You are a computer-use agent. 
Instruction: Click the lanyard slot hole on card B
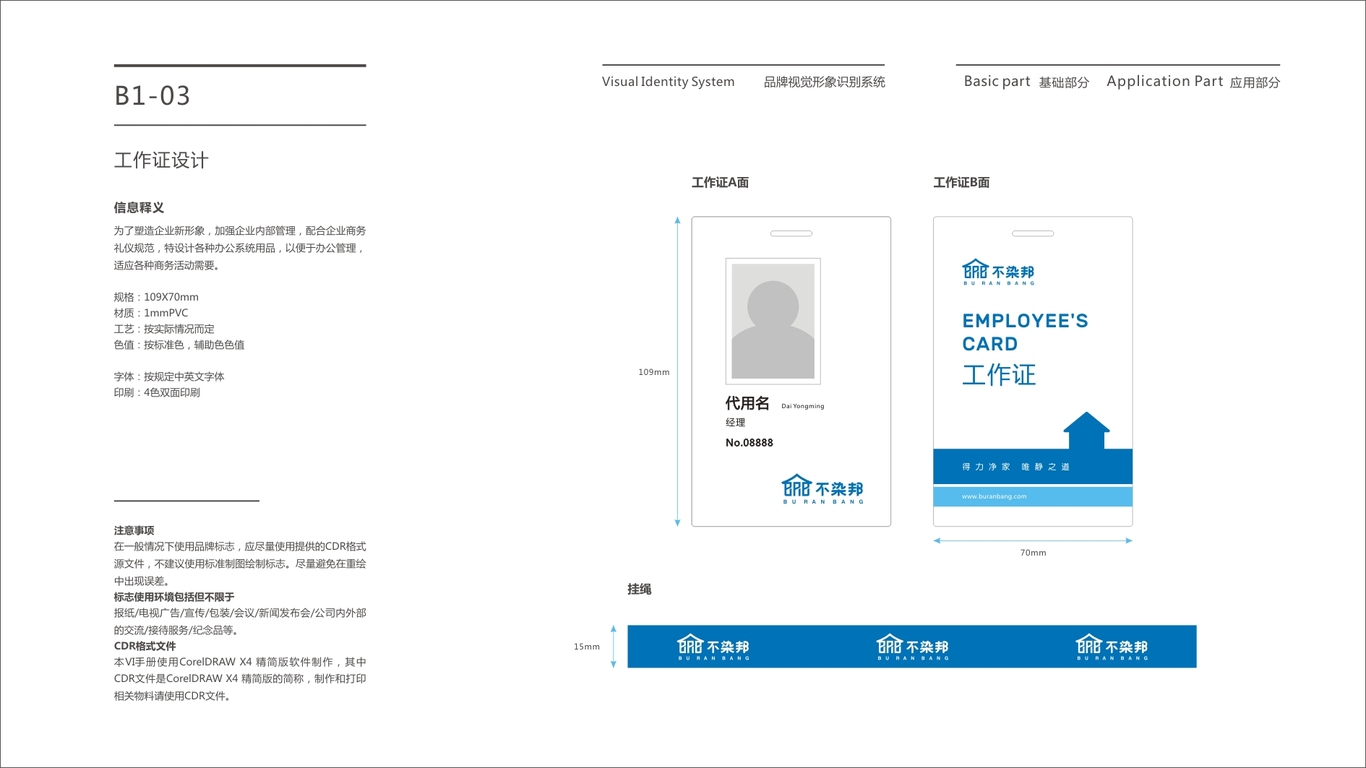1033,234
